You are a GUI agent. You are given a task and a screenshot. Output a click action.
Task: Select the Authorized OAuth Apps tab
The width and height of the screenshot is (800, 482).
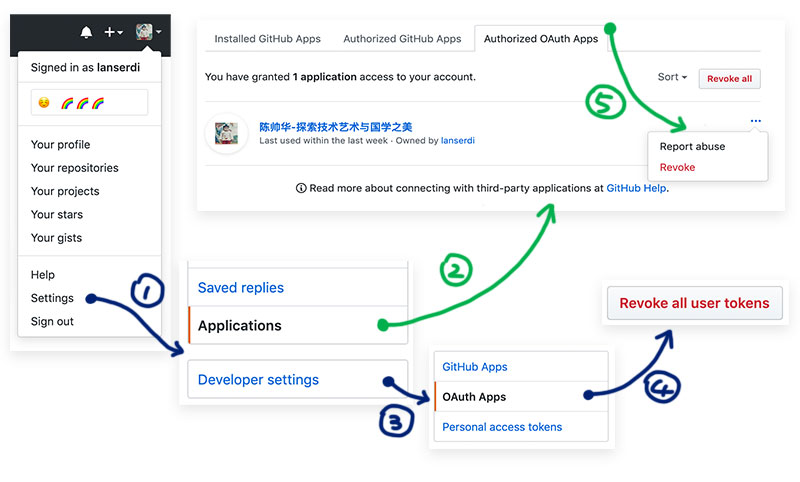tap(541, 39)
